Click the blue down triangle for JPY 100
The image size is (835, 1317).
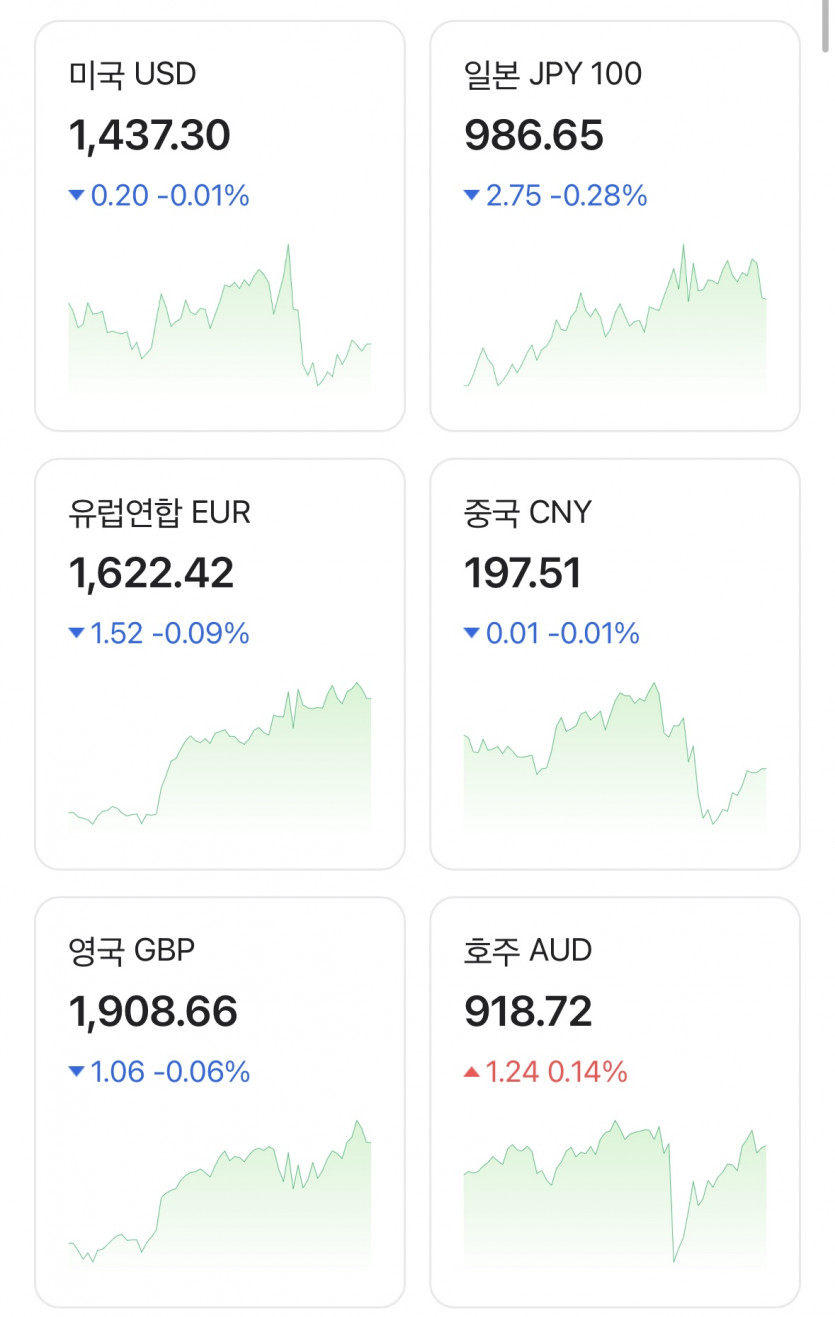click(472, 196)
